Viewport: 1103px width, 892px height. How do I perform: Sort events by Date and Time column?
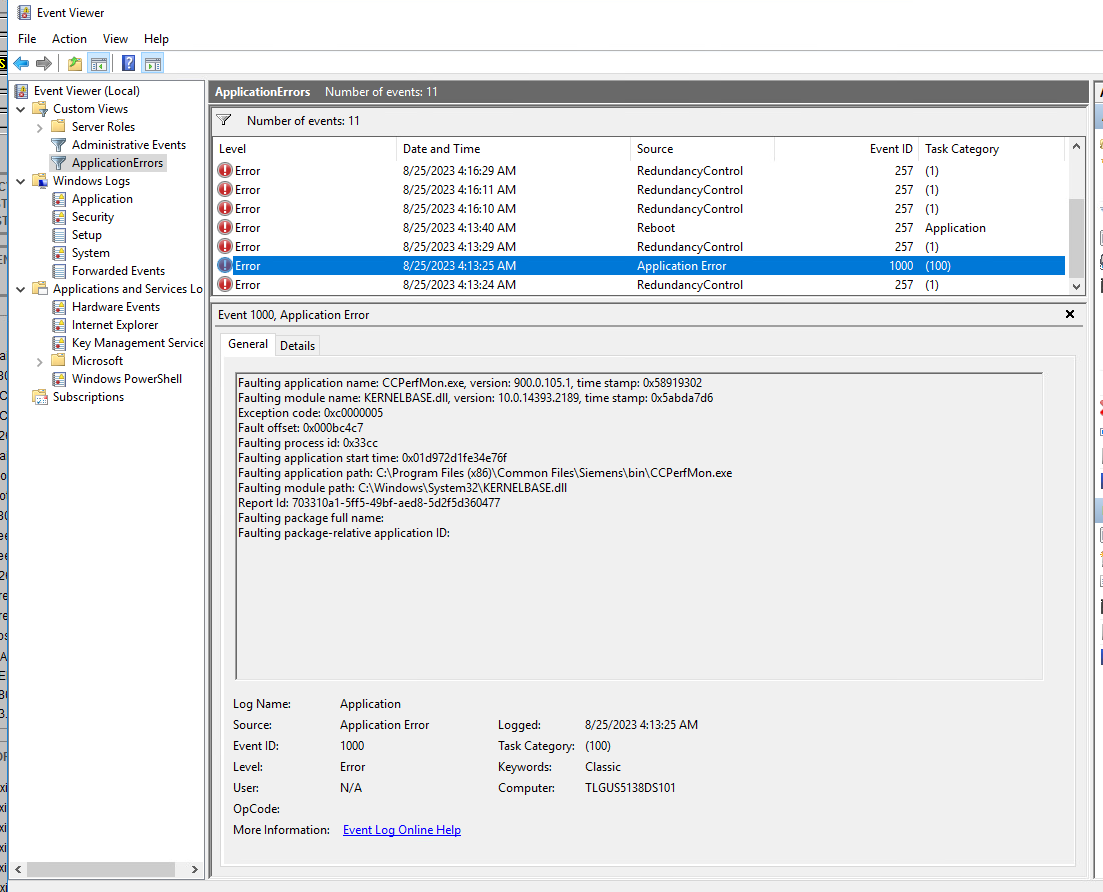441,149
